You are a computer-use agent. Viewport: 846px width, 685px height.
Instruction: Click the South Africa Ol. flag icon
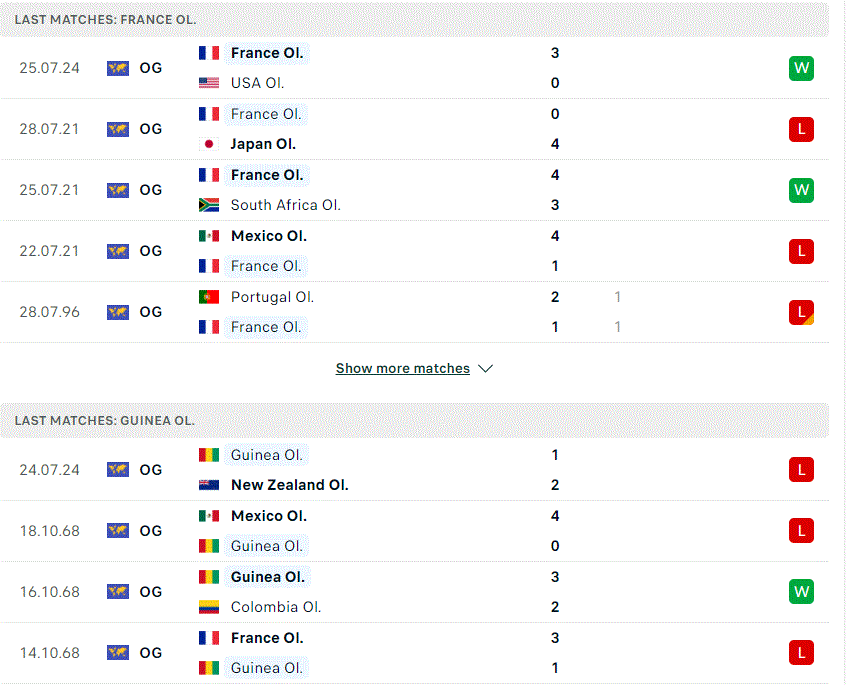(x=209, y=205)
